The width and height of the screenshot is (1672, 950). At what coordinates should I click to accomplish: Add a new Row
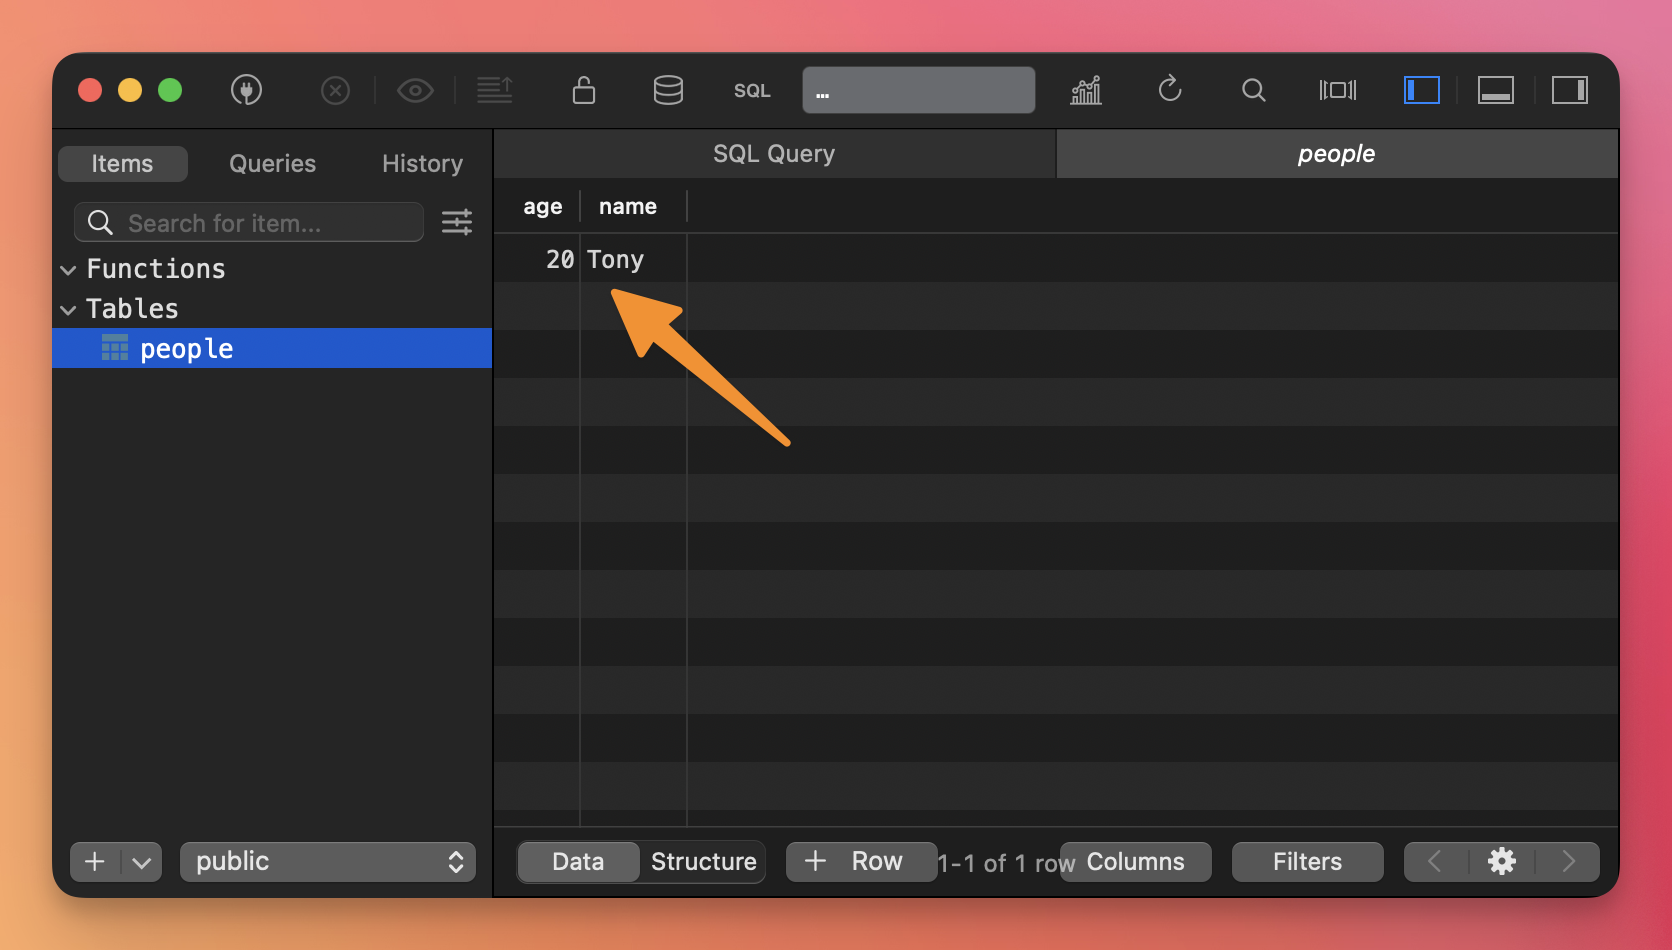(854, 861)
